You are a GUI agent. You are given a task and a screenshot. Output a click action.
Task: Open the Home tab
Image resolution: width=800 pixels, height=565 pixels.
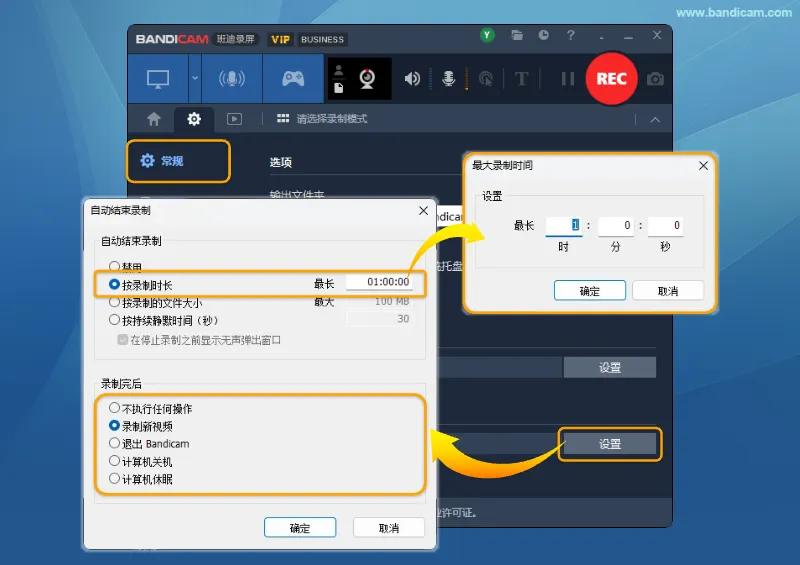(x=154, y=119)
